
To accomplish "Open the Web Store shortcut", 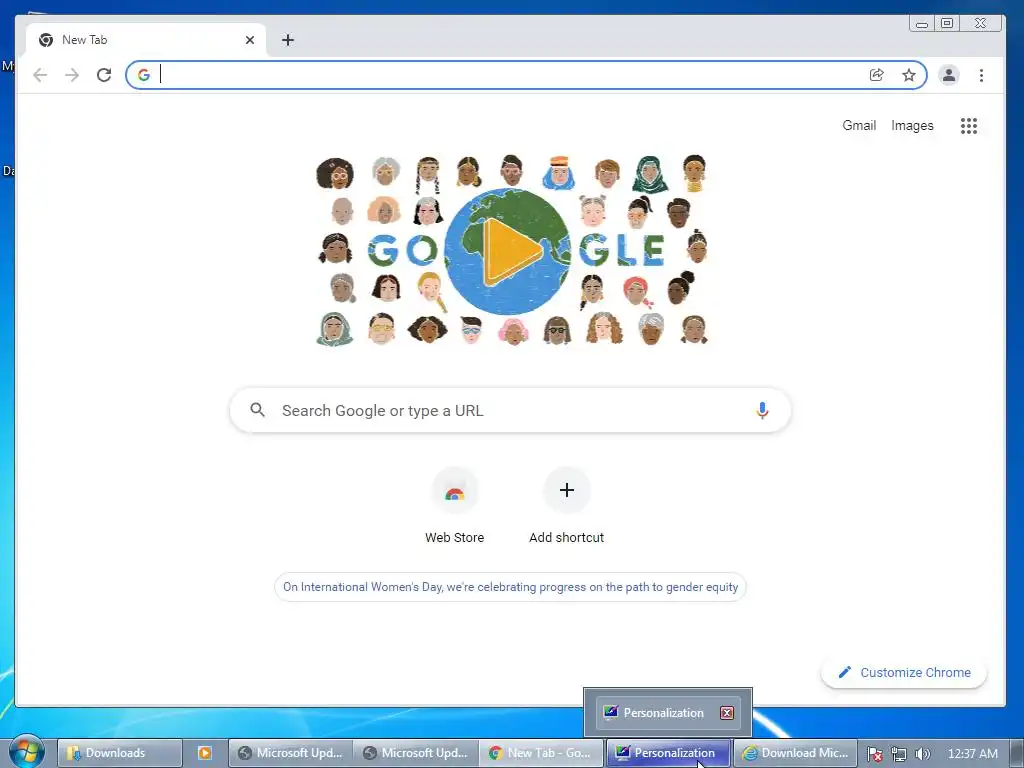I will click(x=455, y=506).
